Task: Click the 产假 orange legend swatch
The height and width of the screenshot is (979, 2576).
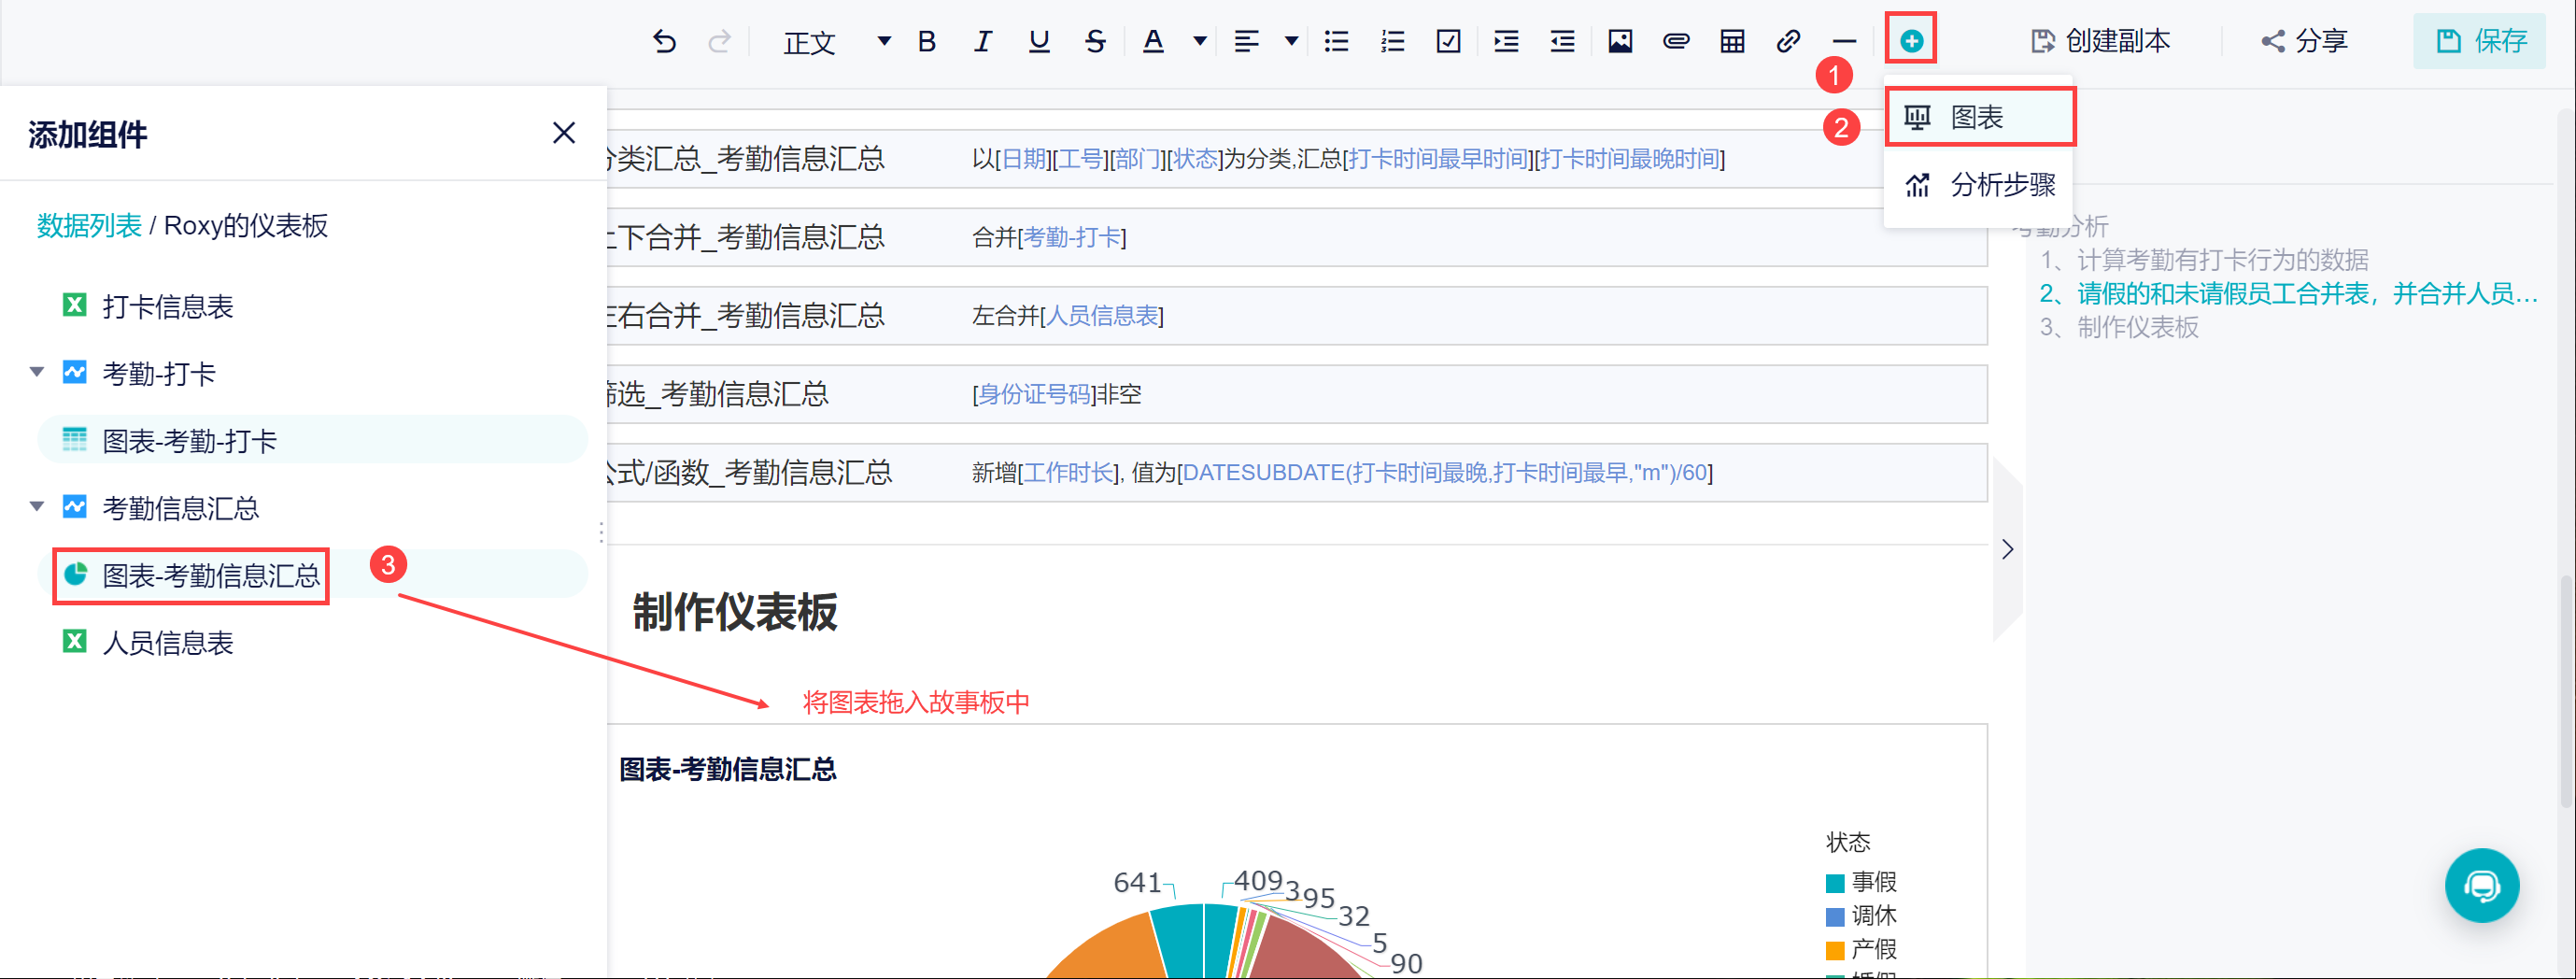Action: click(x=1835, y=950)
